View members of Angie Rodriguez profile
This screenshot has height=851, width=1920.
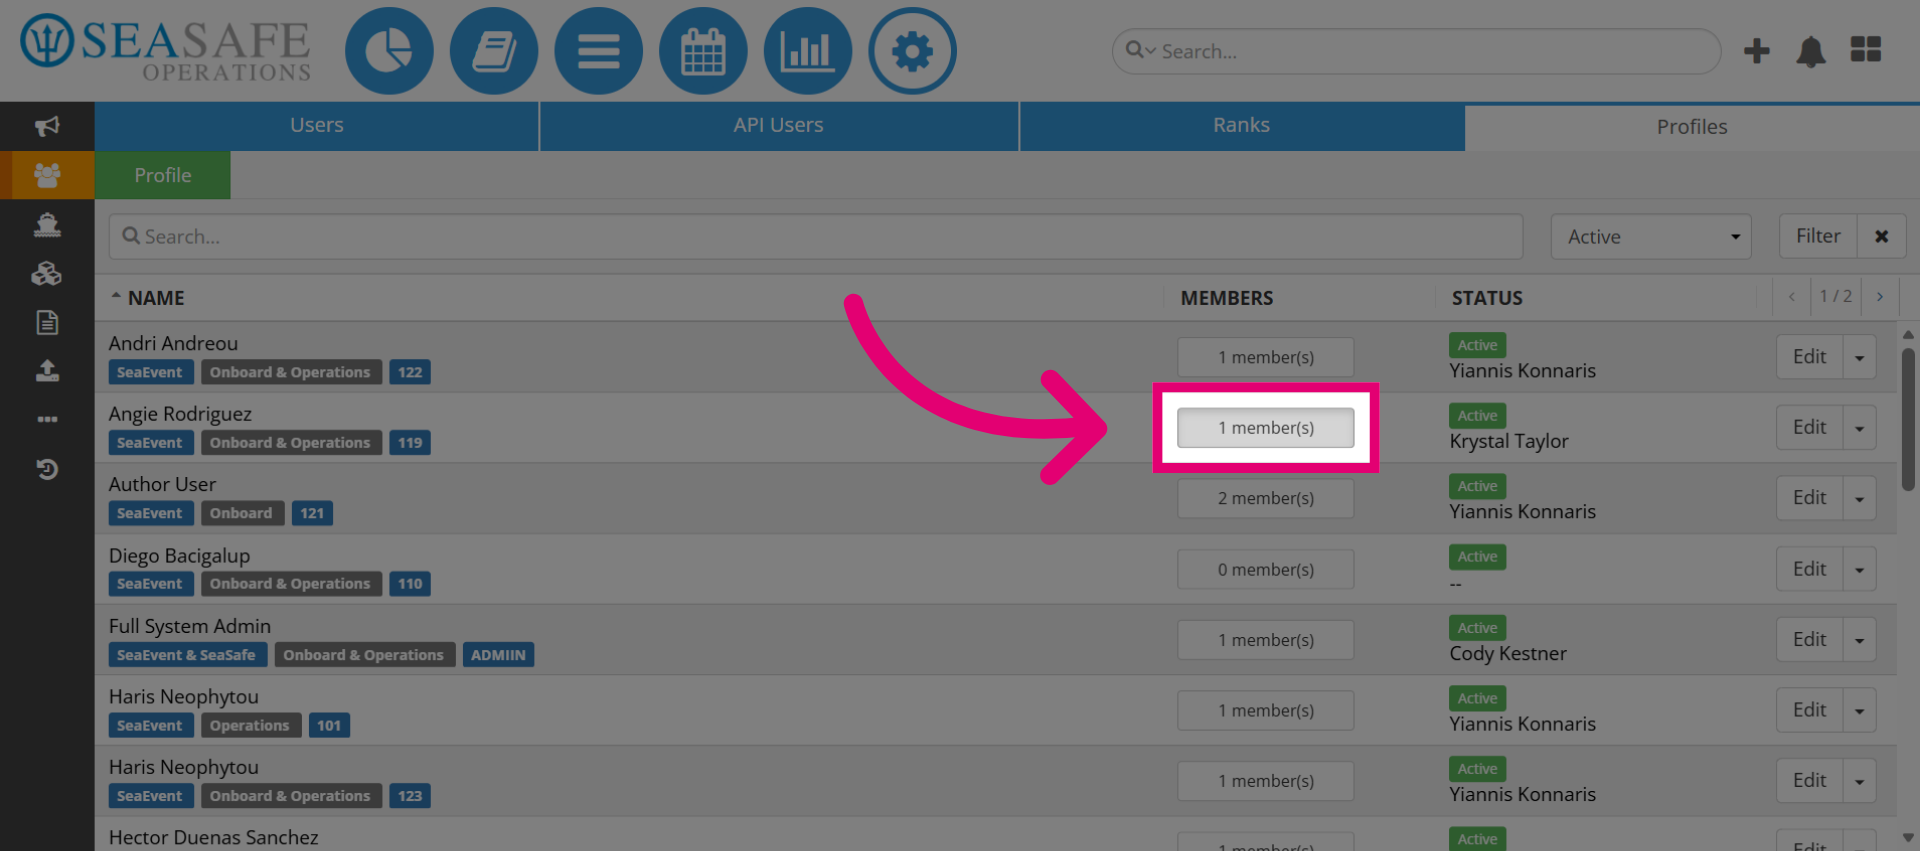pos(1266,428)
